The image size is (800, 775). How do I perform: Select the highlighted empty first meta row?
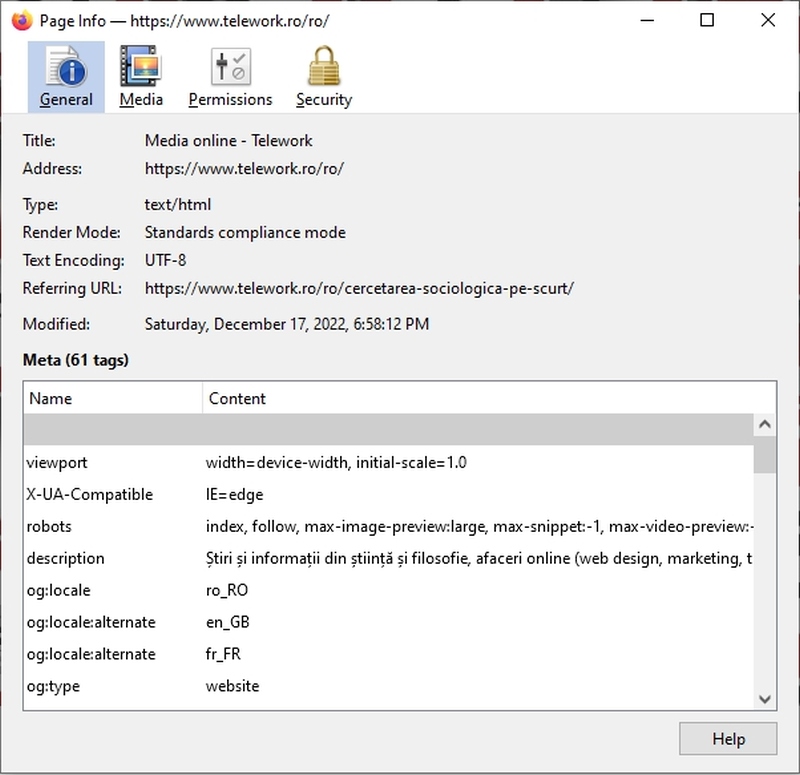click(x=389, y=430)
